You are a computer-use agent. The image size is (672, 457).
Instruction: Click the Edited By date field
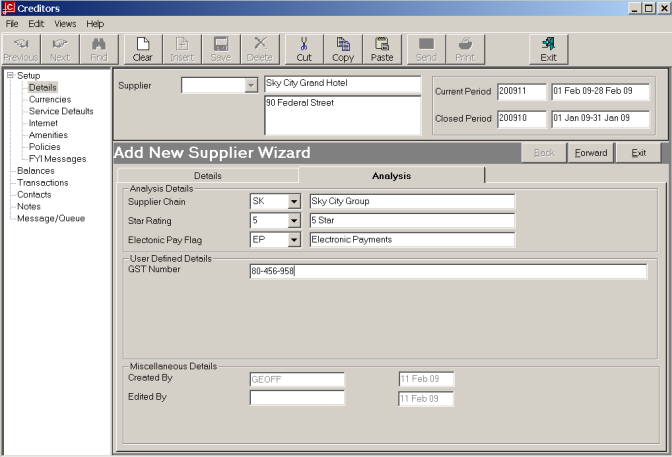pos(426,399)
